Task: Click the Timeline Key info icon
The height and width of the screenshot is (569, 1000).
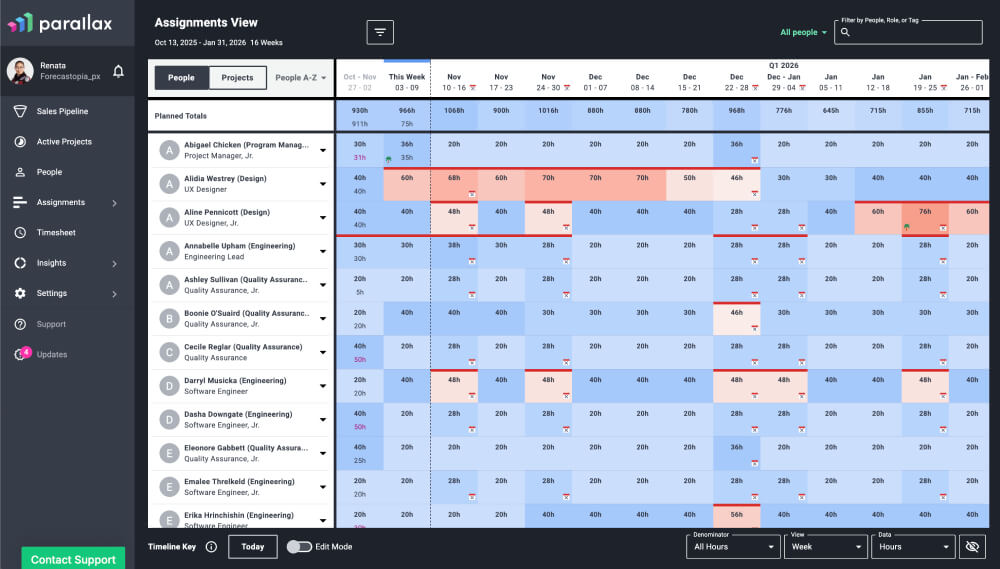Action: (211, 547)
